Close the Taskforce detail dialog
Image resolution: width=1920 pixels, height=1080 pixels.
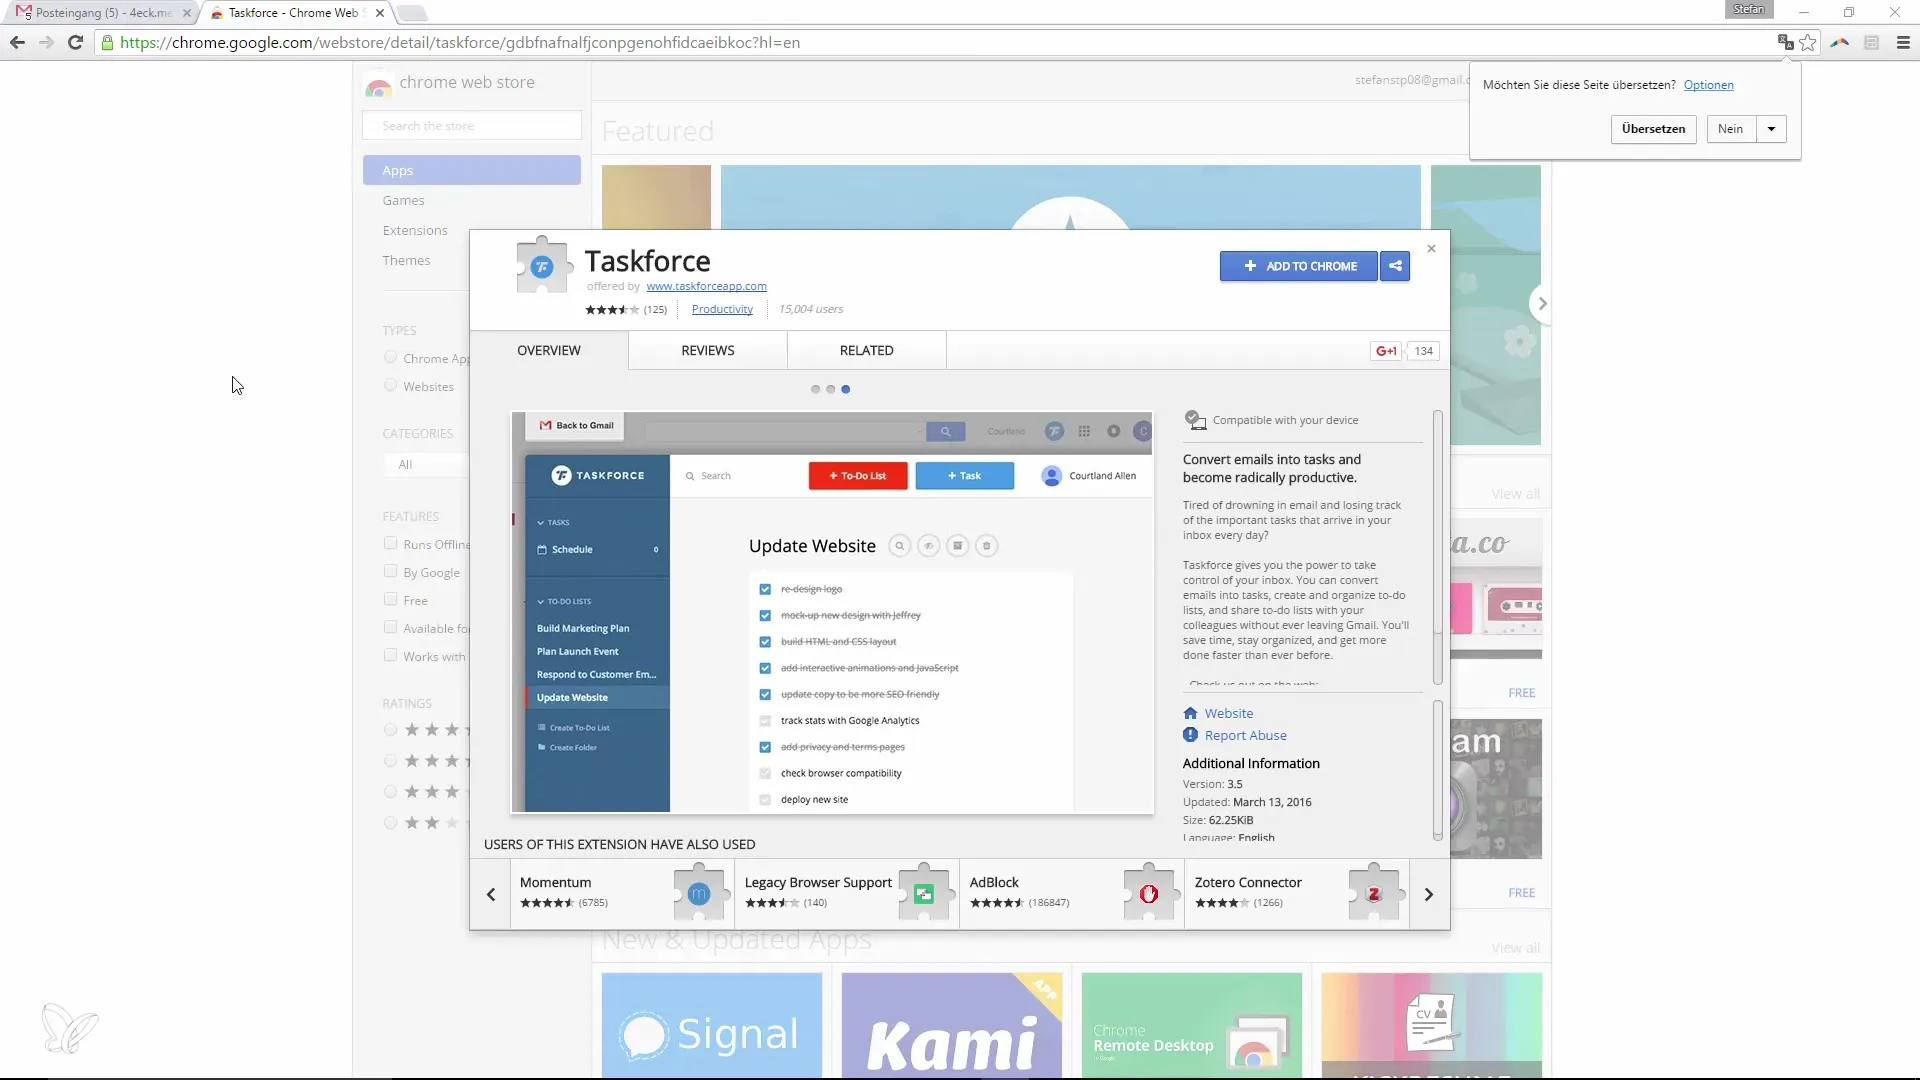click(x=1431, y=249)
